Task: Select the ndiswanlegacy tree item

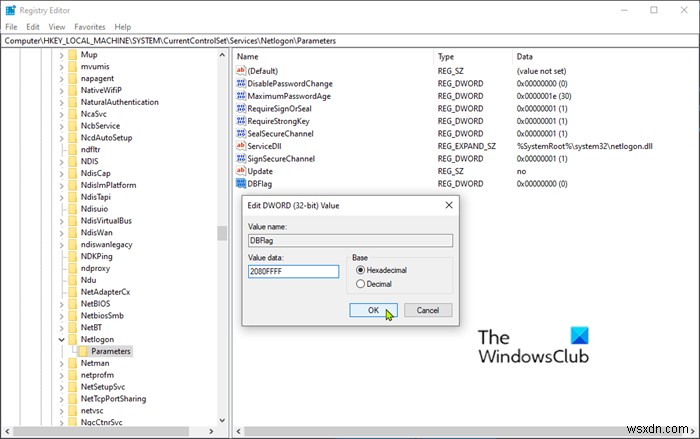Action: click(x=106, y=244)
